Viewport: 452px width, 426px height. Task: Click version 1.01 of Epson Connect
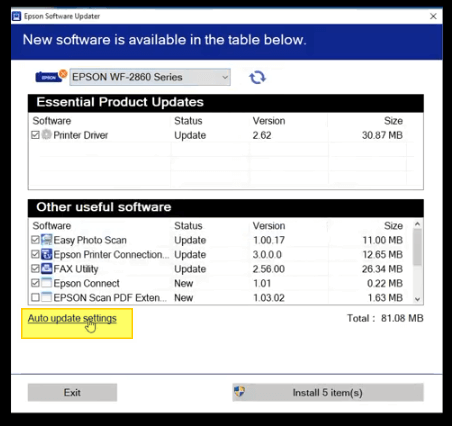pos(262,283)
